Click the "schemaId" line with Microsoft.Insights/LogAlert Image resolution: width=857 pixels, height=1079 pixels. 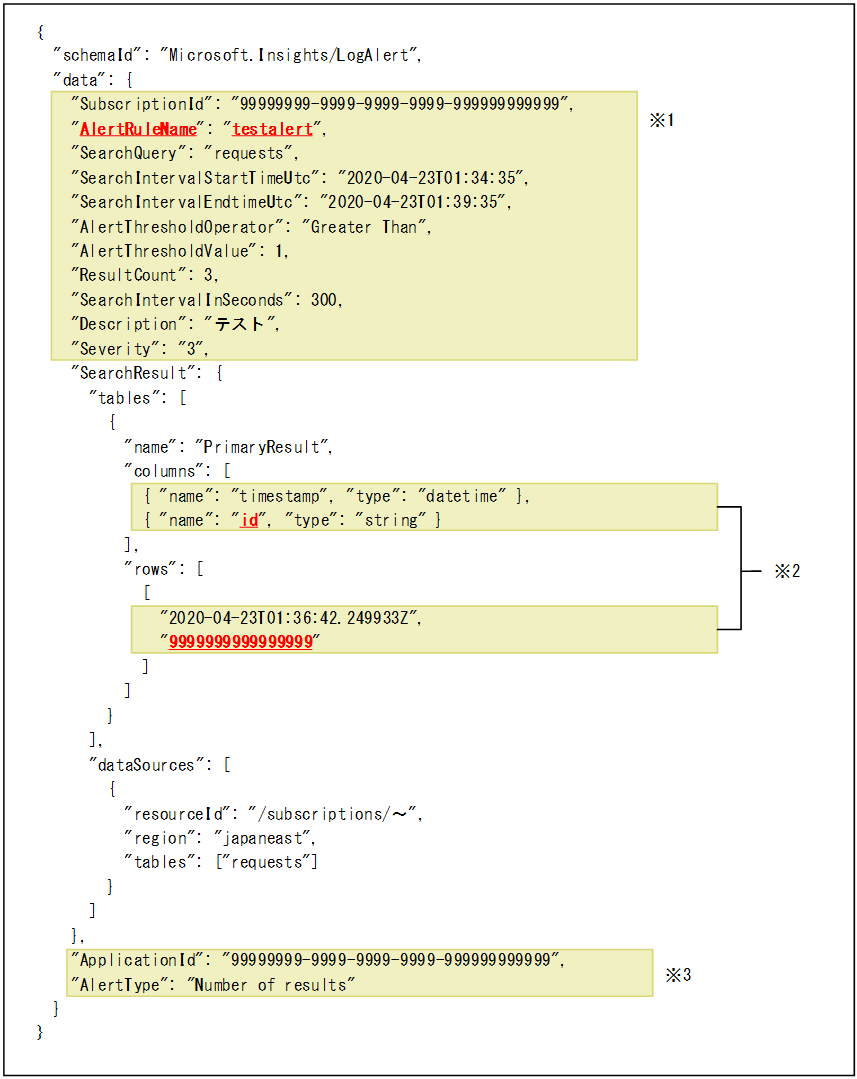[x=237, y=55]
